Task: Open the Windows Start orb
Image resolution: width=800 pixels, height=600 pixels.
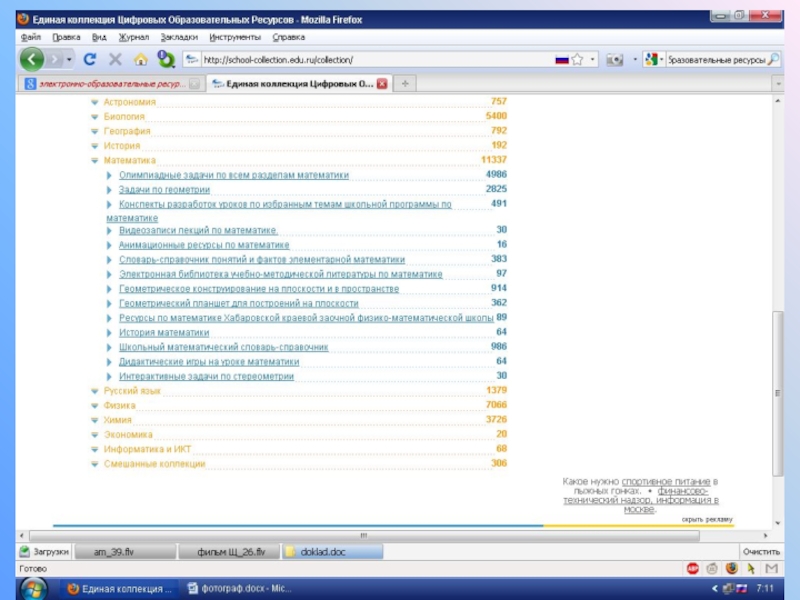Action: (33, 588)
